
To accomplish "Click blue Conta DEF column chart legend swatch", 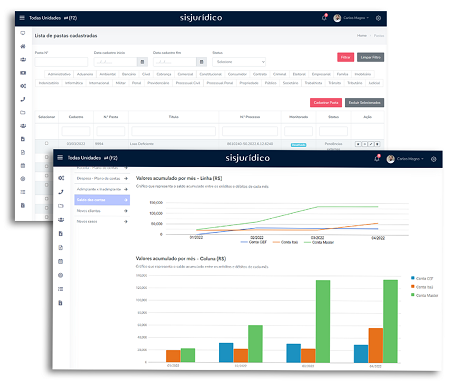I will [x=413, y=278].
